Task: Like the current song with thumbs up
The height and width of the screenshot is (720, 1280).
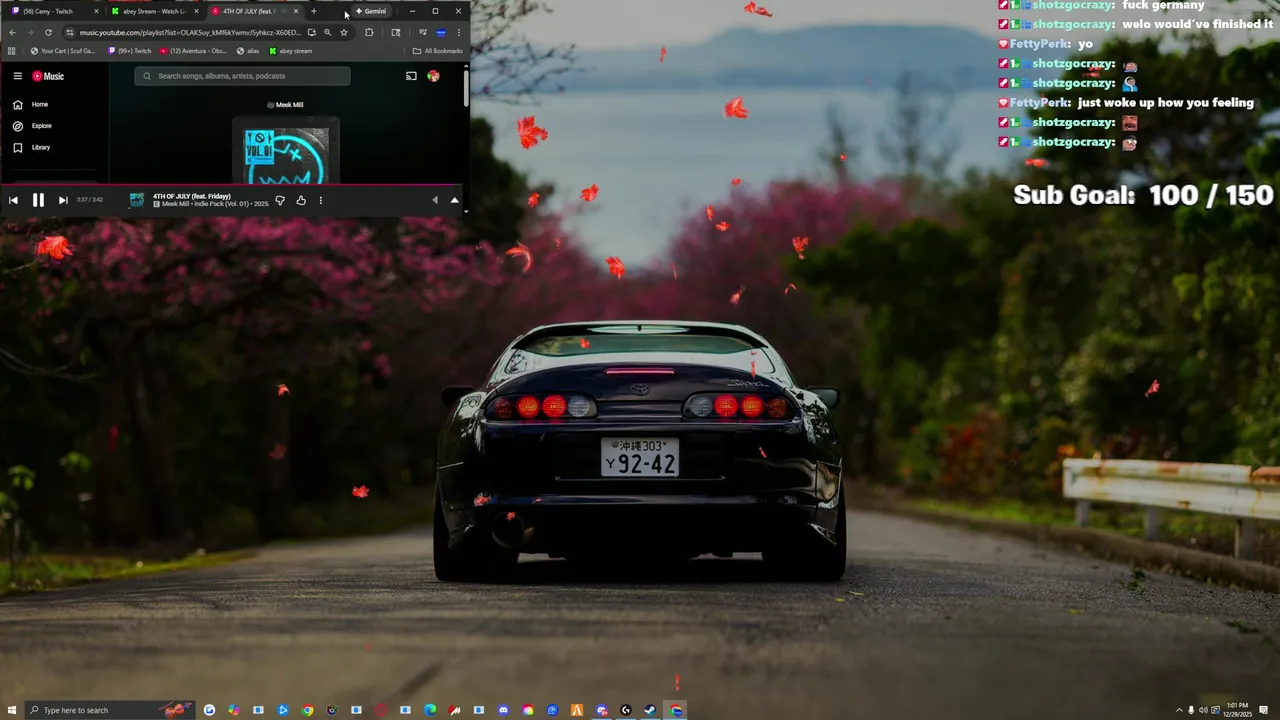Action: pos(301,200)
